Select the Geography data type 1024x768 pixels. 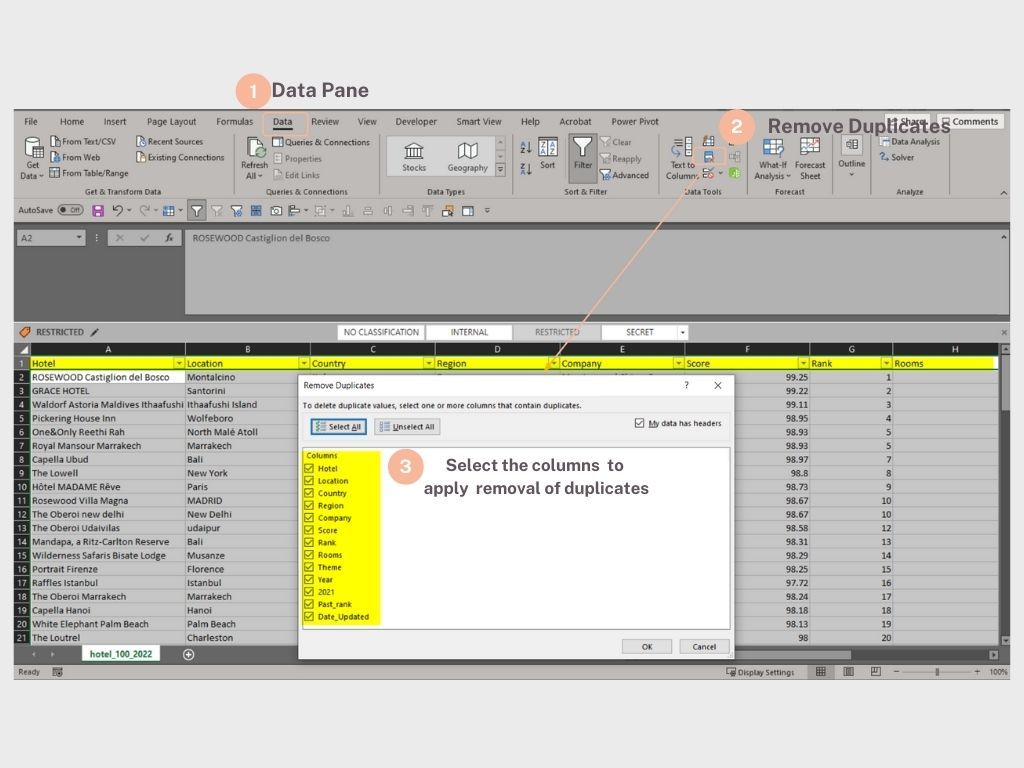(x=468, y=157)
